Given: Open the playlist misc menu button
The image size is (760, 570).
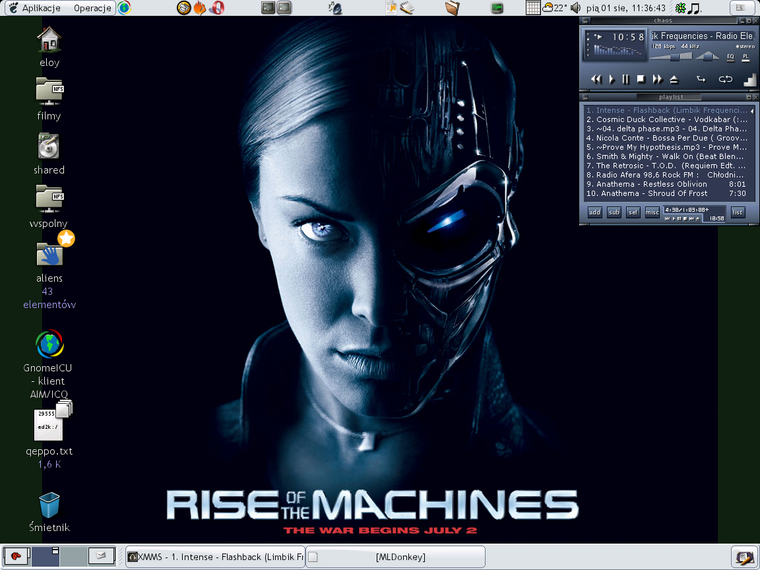Looking at the screenshot, I should pyautogui.click(x=652, y=212).
